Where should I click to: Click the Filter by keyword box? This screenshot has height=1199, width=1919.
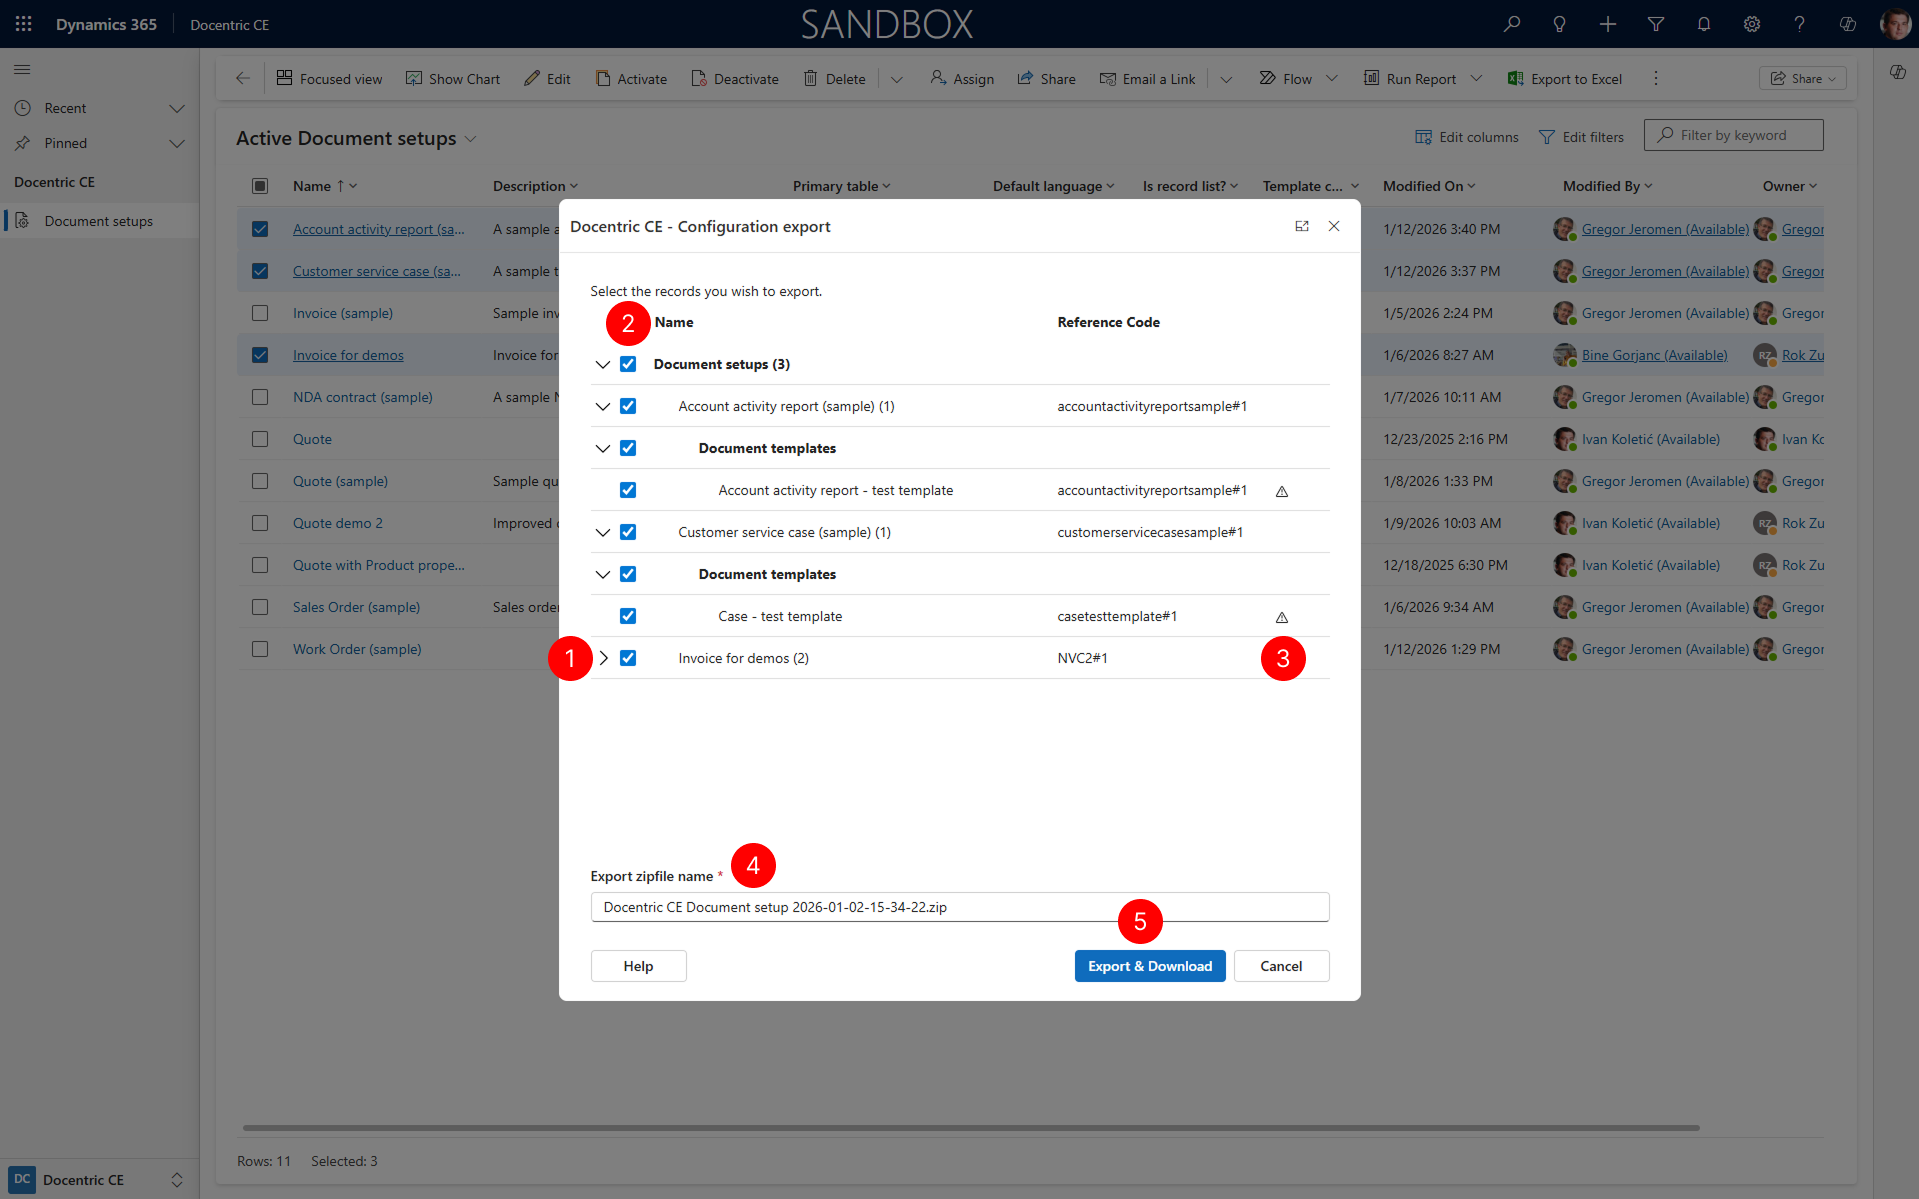point(1734,135)
